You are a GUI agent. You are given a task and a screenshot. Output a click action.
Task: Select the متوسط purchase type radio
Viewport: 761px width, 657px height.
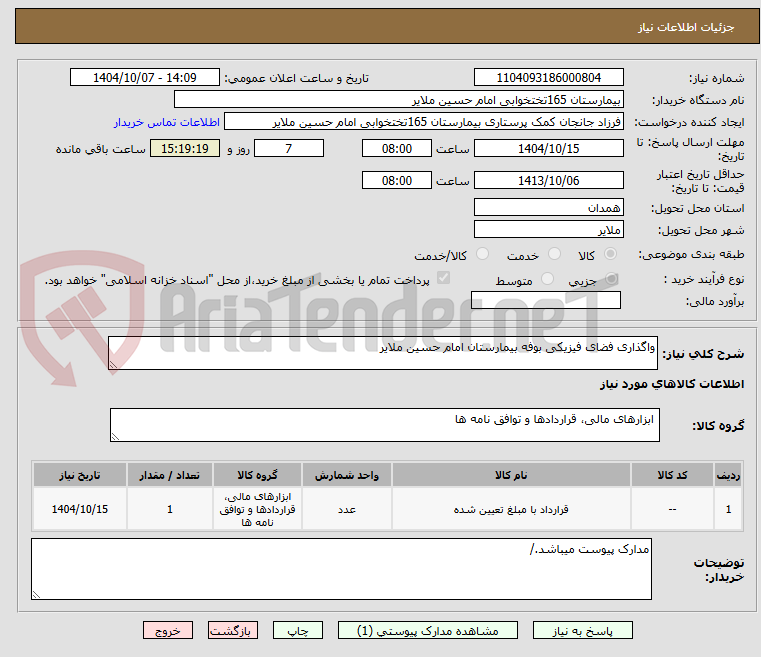click(x=547, y=279)
